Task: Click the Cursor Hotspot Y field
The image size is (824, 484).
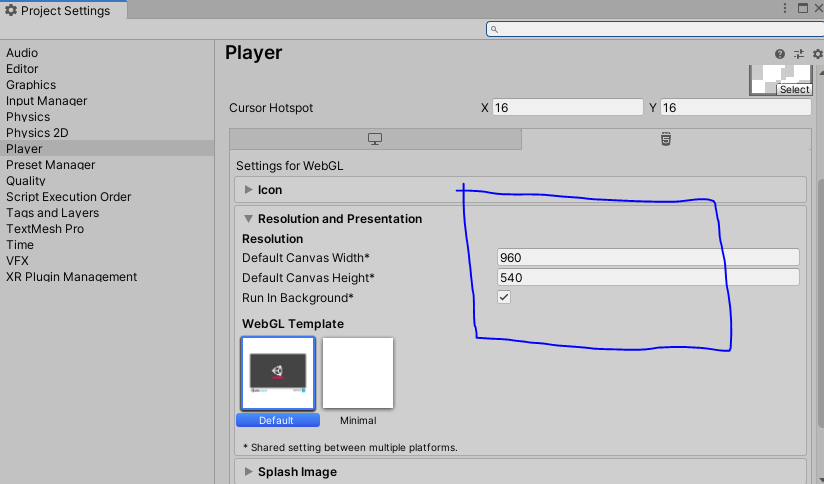Action: pyautogui.click(x=736, y=108)
